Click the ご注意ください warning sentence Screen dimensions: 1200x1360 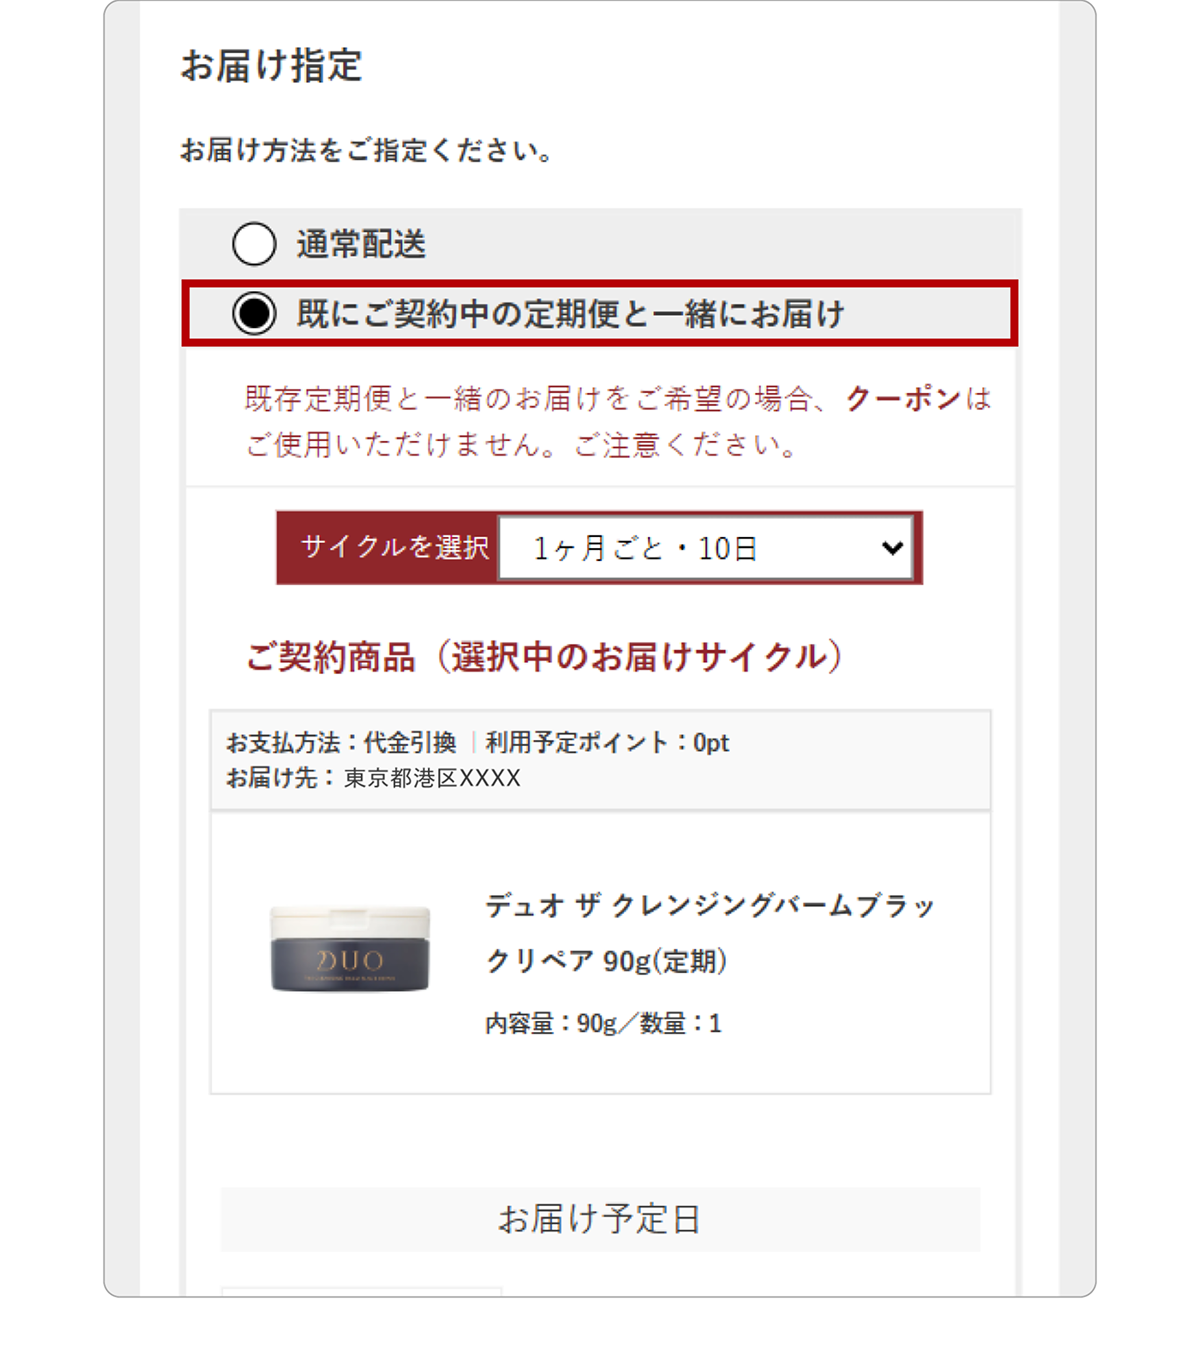(x=685, y=444)
